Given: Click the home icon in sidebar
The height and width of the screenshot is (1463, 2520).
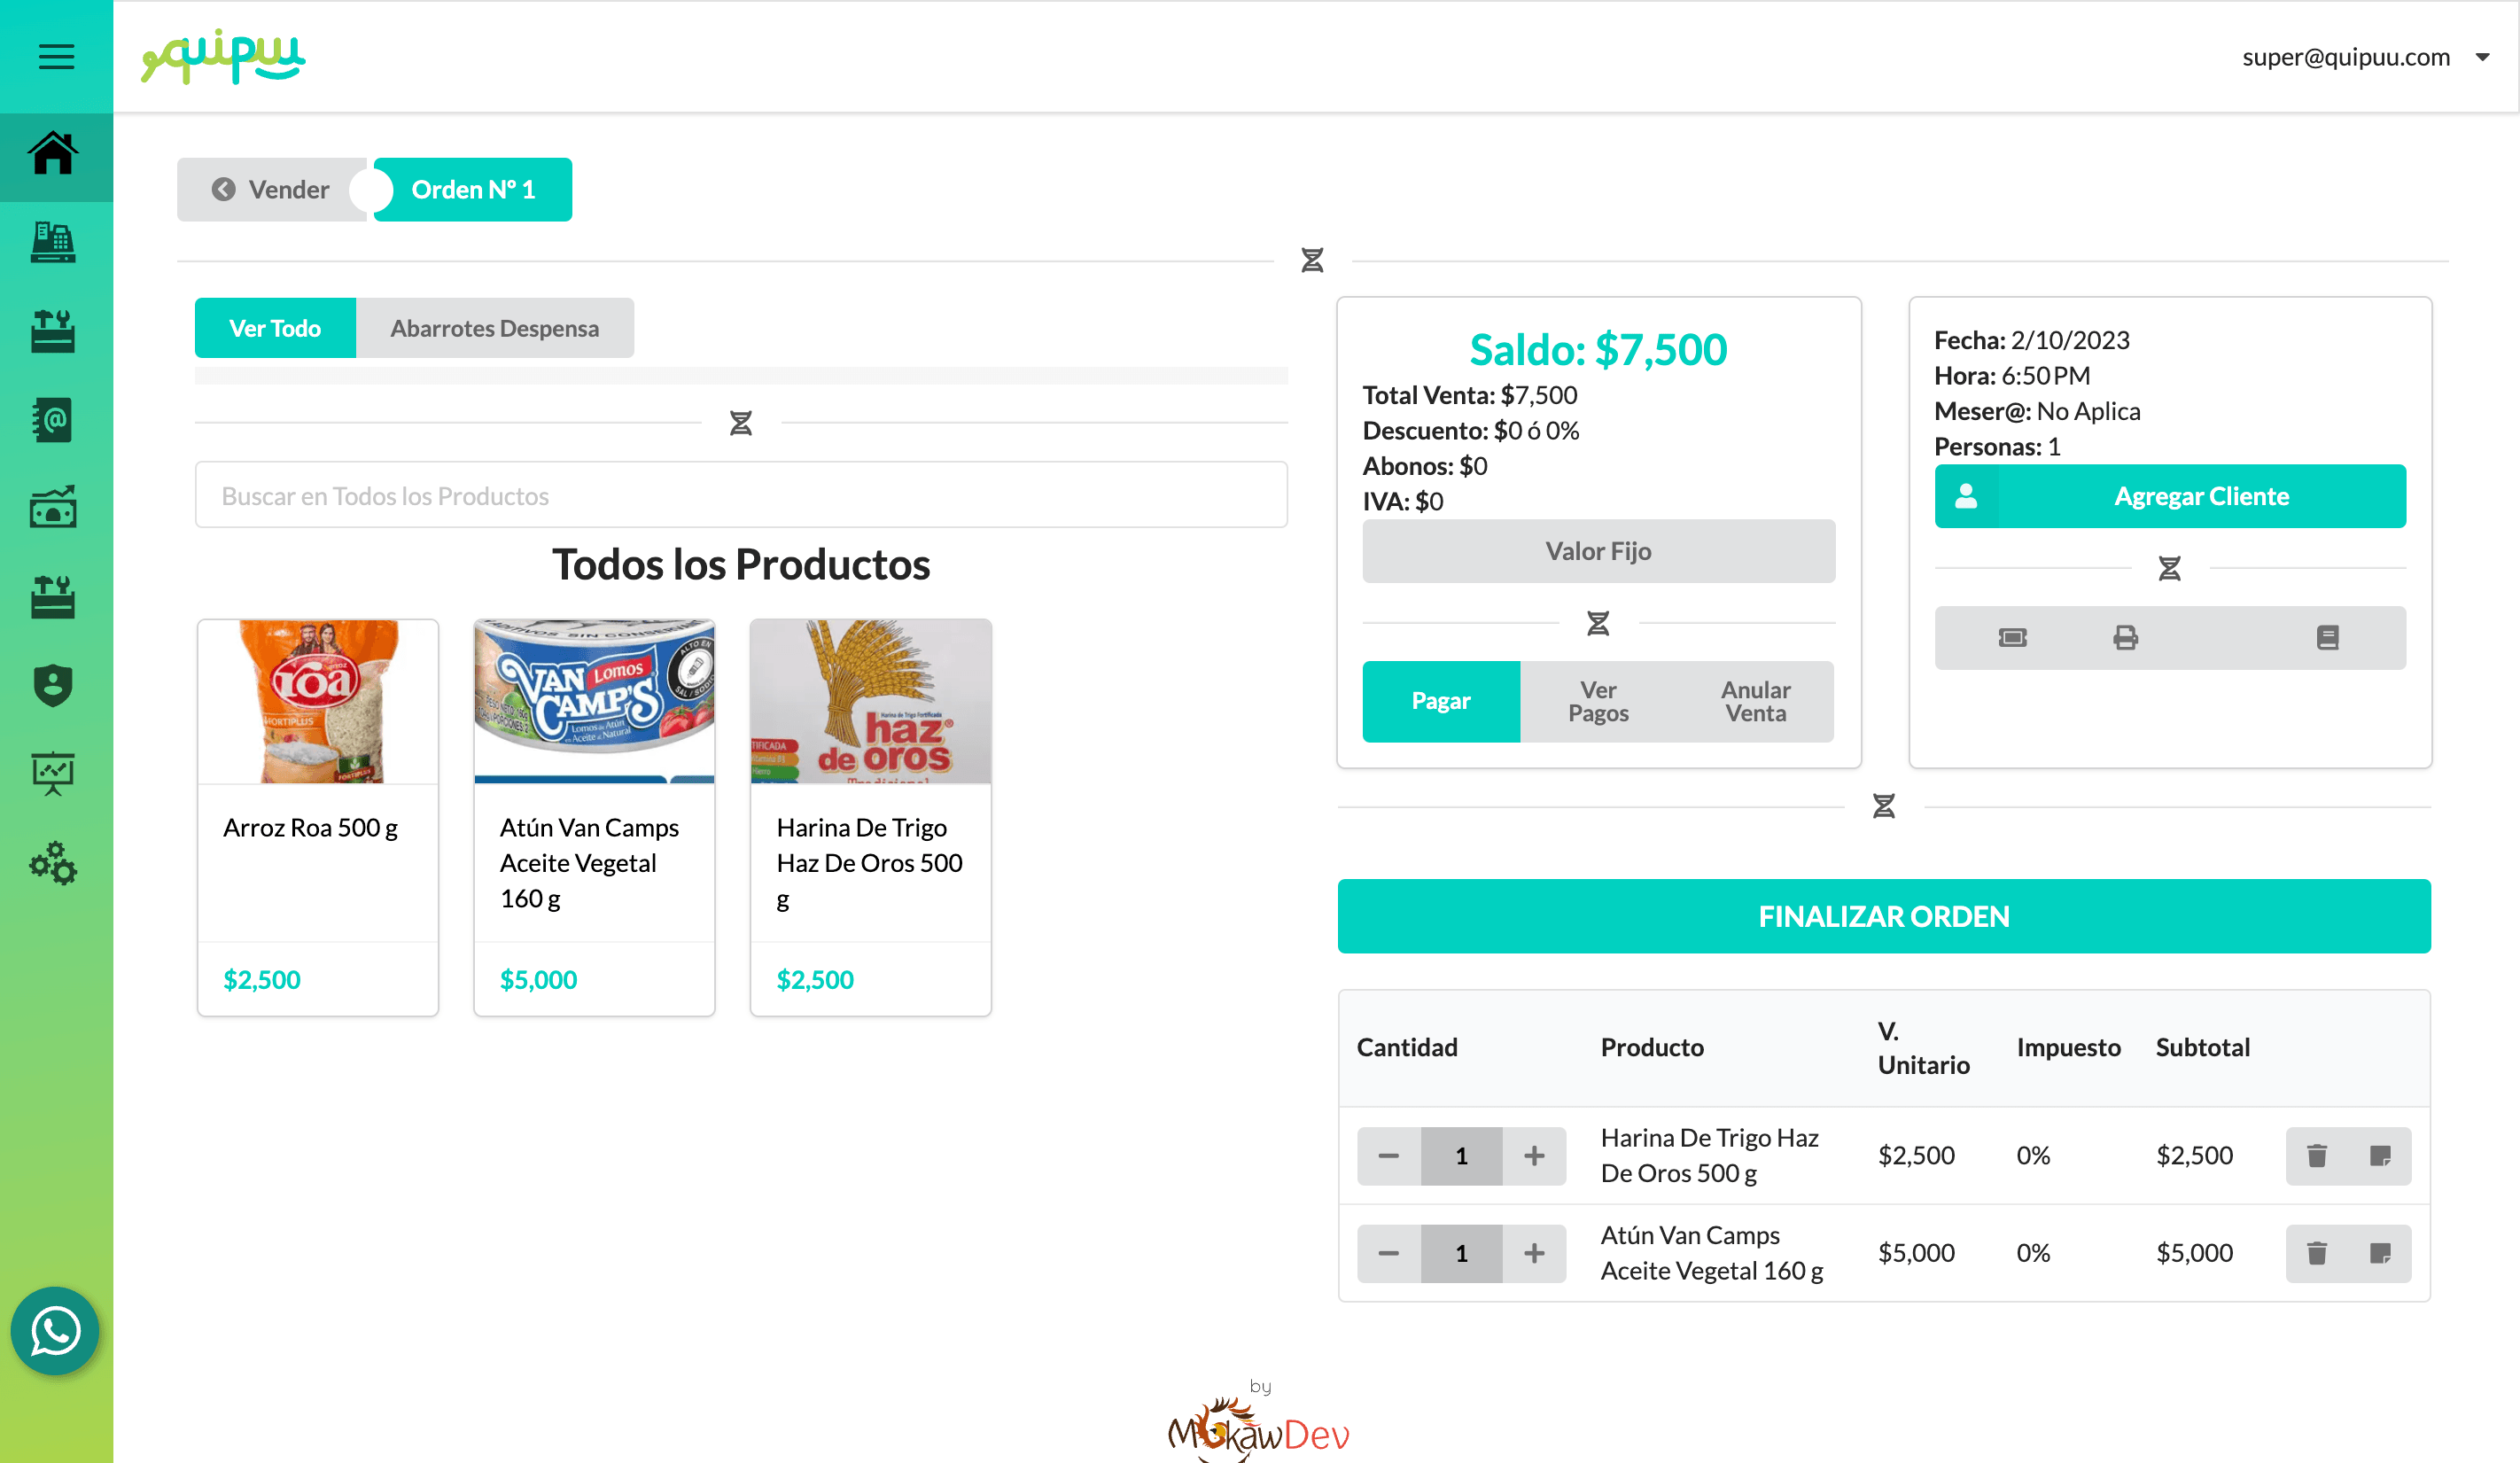Looking at the screenshot, I should coord(53,154).
